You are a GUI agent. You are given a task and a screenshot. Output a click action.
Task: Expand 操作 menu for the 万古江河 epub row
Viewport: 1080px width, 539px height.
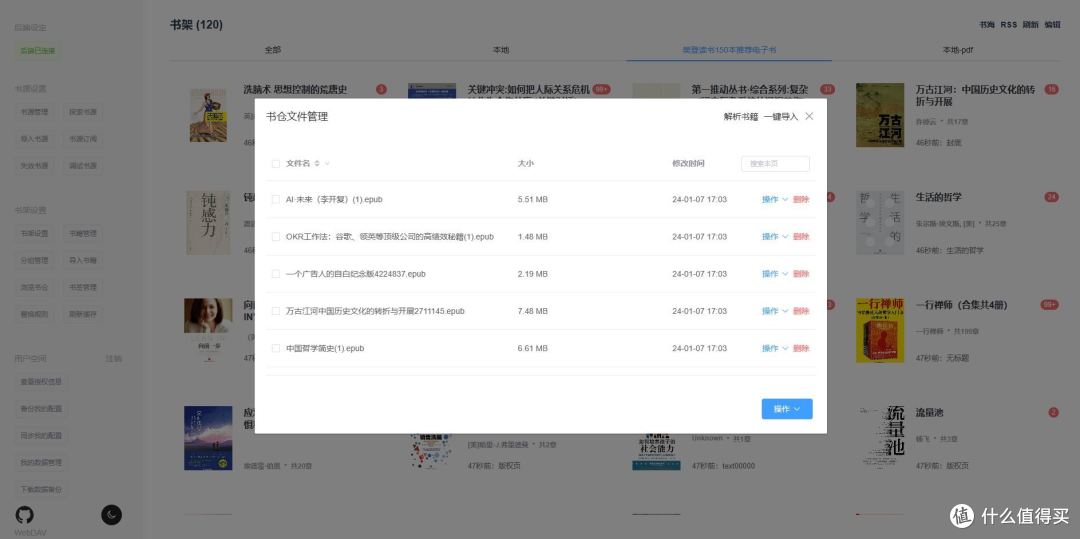[x=775, y=311]
